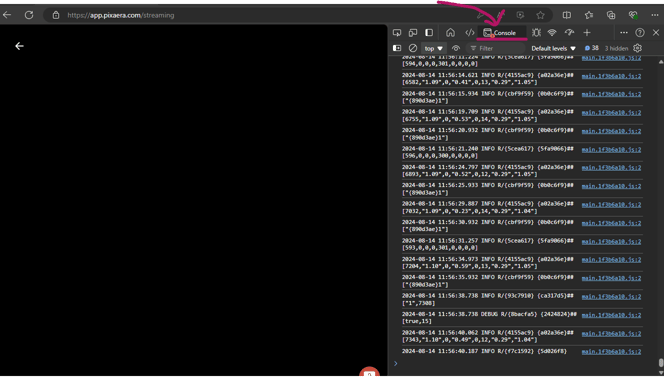Viewport: 664px width, 392px height.
Task: Open source link of 11:56:20.932 log entry
Action: 611,131
